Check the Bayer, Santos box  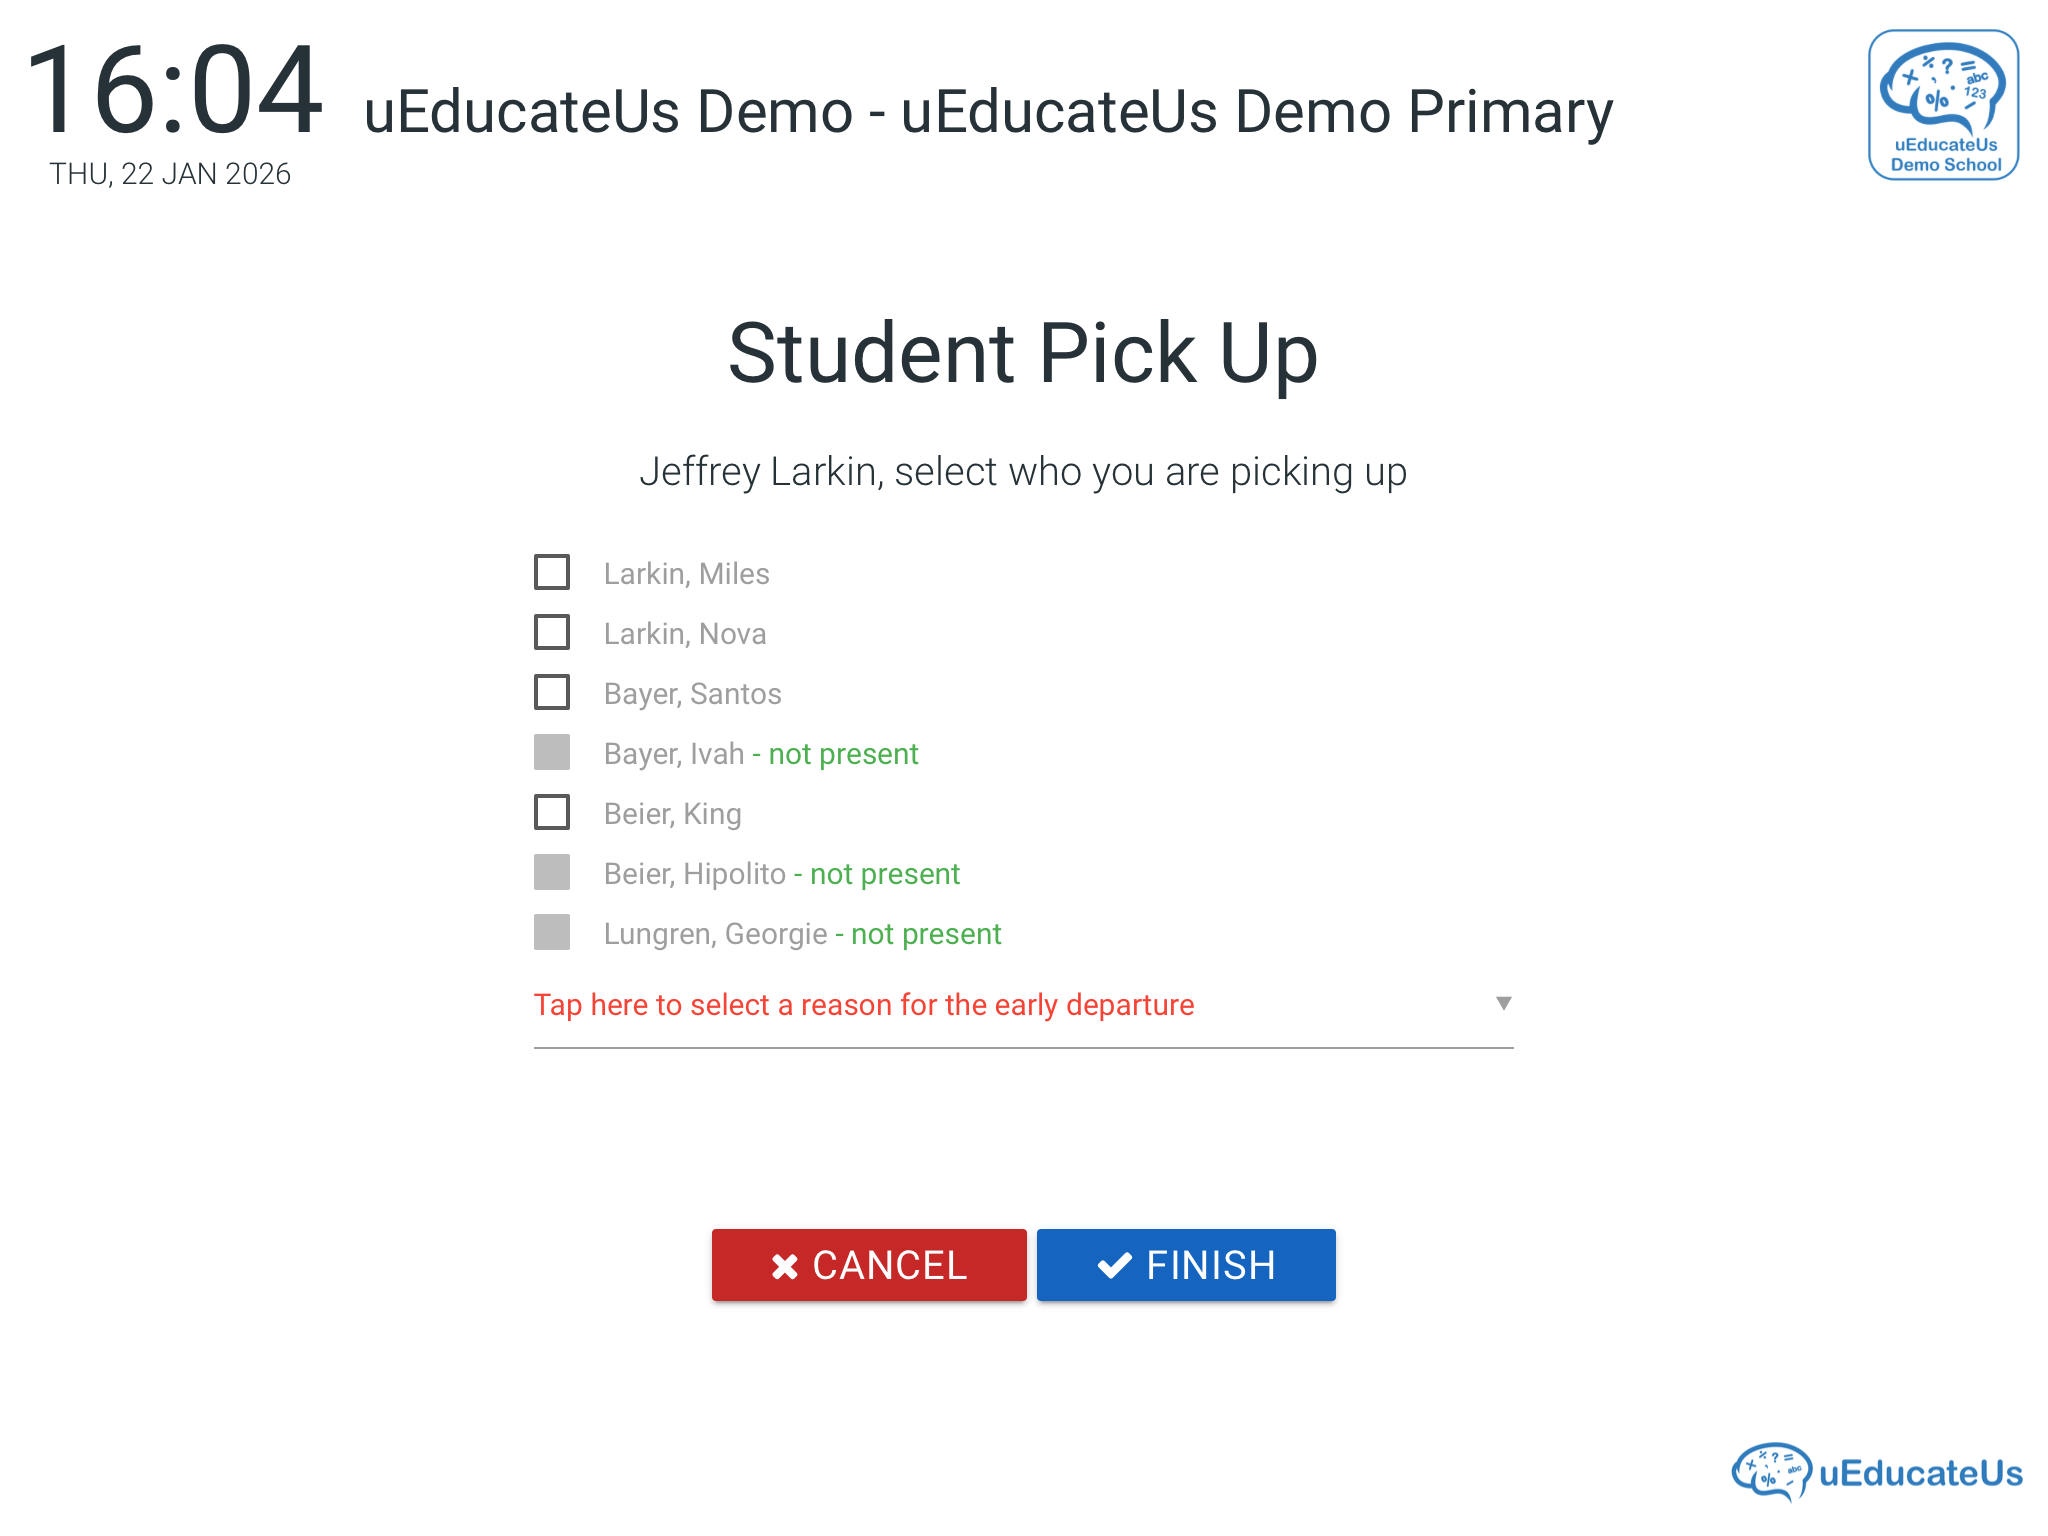552,693
